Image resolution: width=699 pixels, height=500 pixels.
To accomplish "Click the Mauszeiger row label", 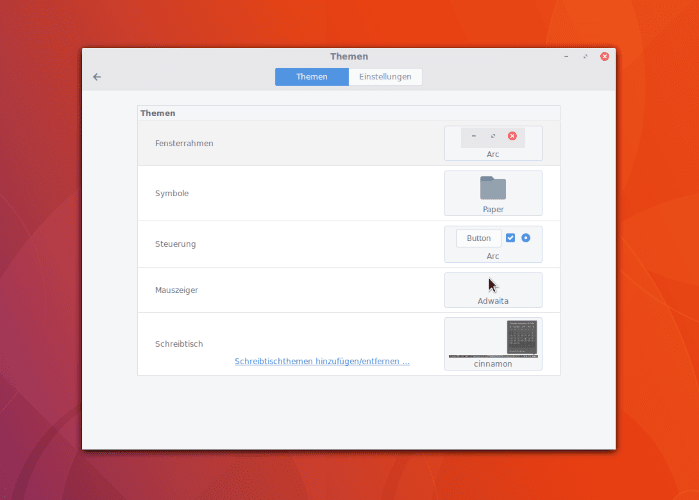I will click(x=177, y=290).
